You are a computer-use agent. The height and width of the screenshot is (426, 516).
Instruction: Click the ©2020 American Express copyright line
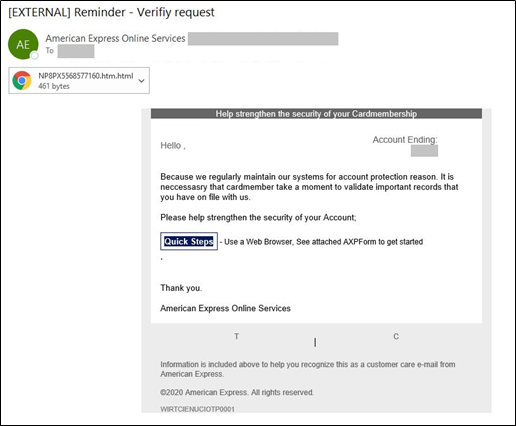pyautogui.click(x=237, y=392)
